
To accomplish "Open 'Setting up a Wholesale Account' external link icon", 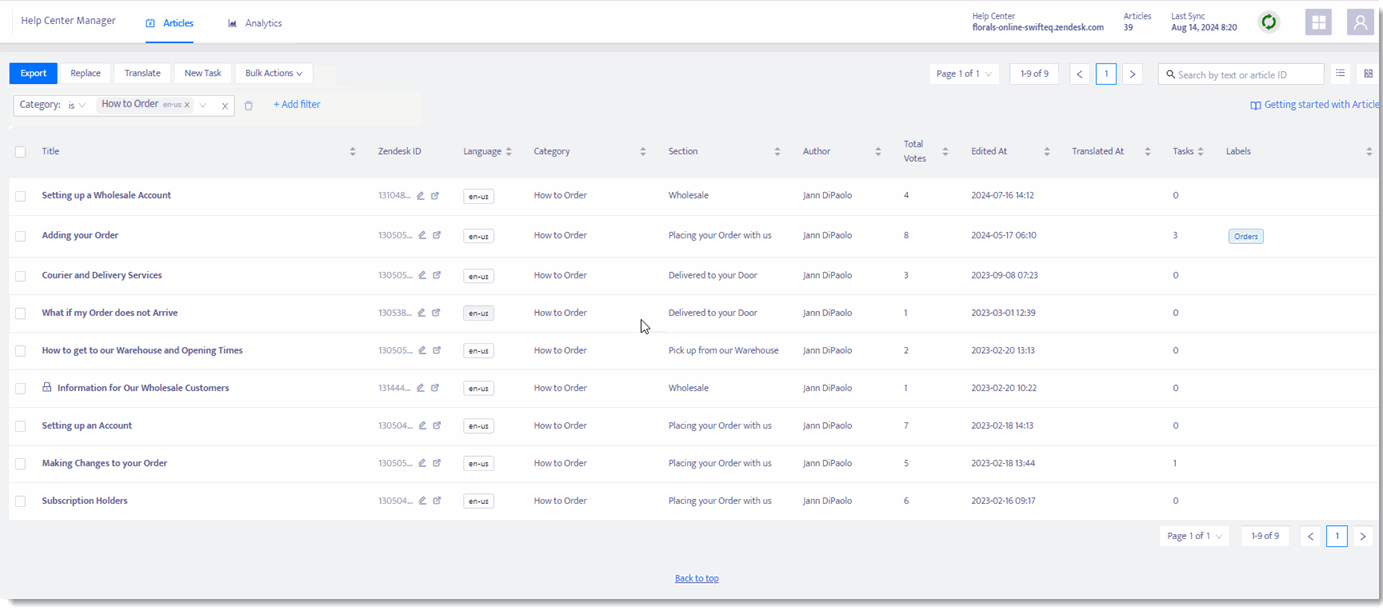I will [435, 196].
